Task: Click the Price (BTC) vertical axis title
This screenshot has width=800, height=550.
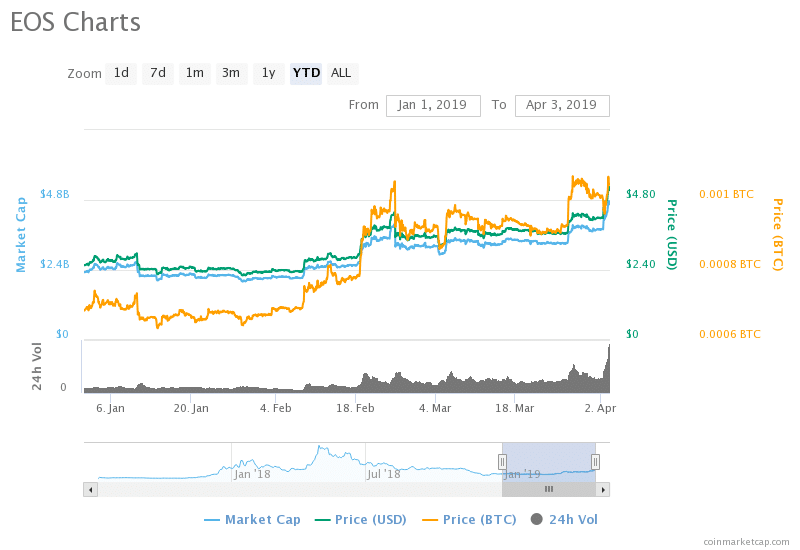Action: [777, 235]
